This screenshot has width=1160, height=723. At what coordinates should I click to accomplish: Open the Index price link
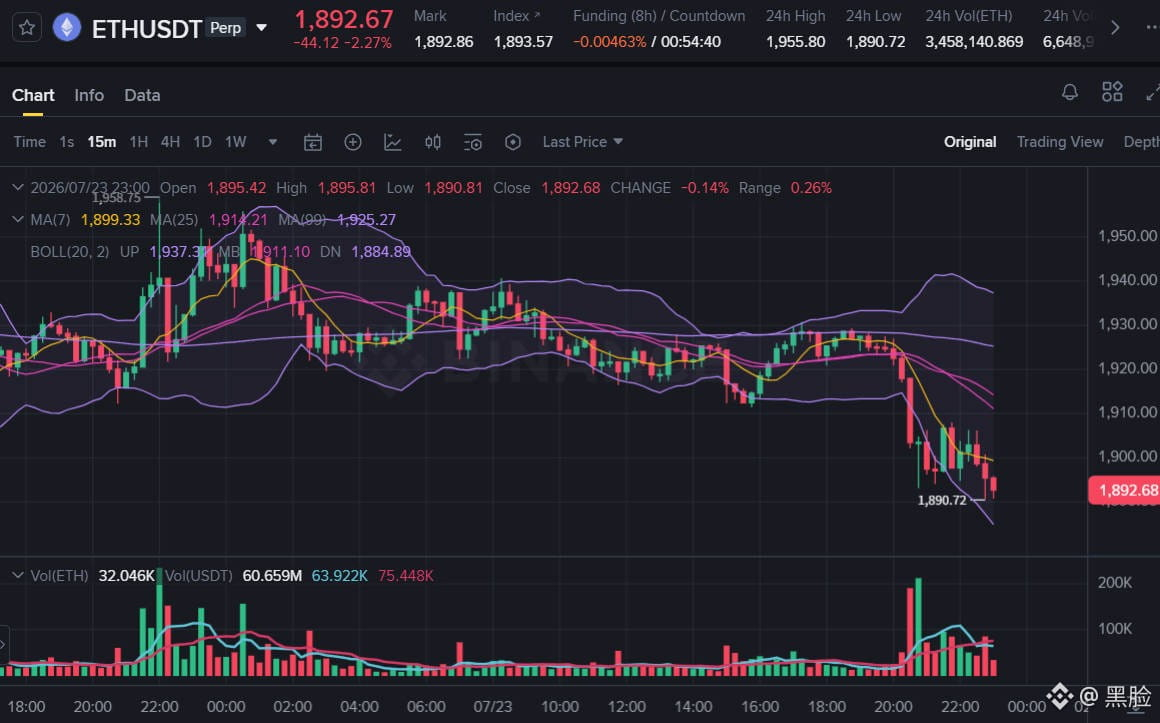(516, 16)
